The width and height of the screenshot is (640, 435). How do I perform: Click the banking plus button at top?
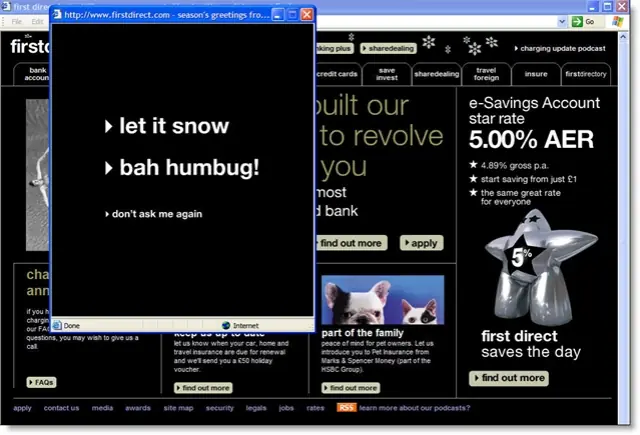(x=335, y=49)
